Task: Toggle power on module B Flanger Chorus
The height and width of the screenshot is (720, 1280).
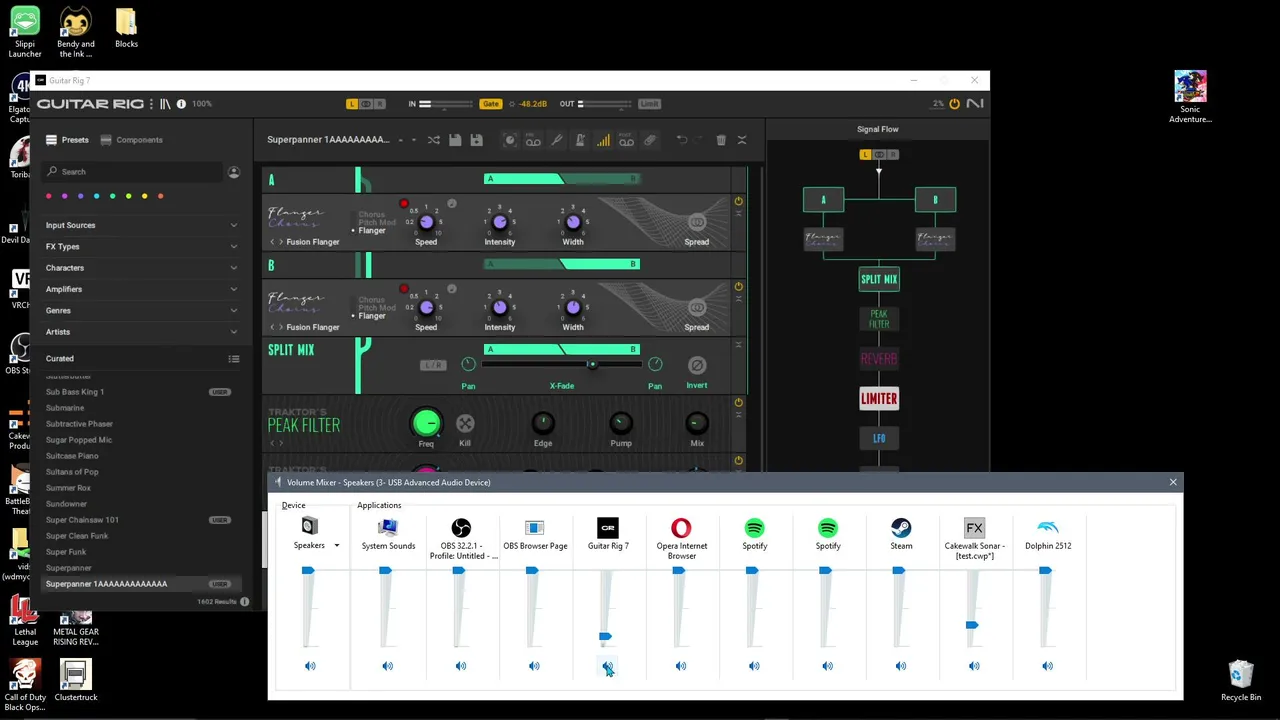Action: (738, 287)
